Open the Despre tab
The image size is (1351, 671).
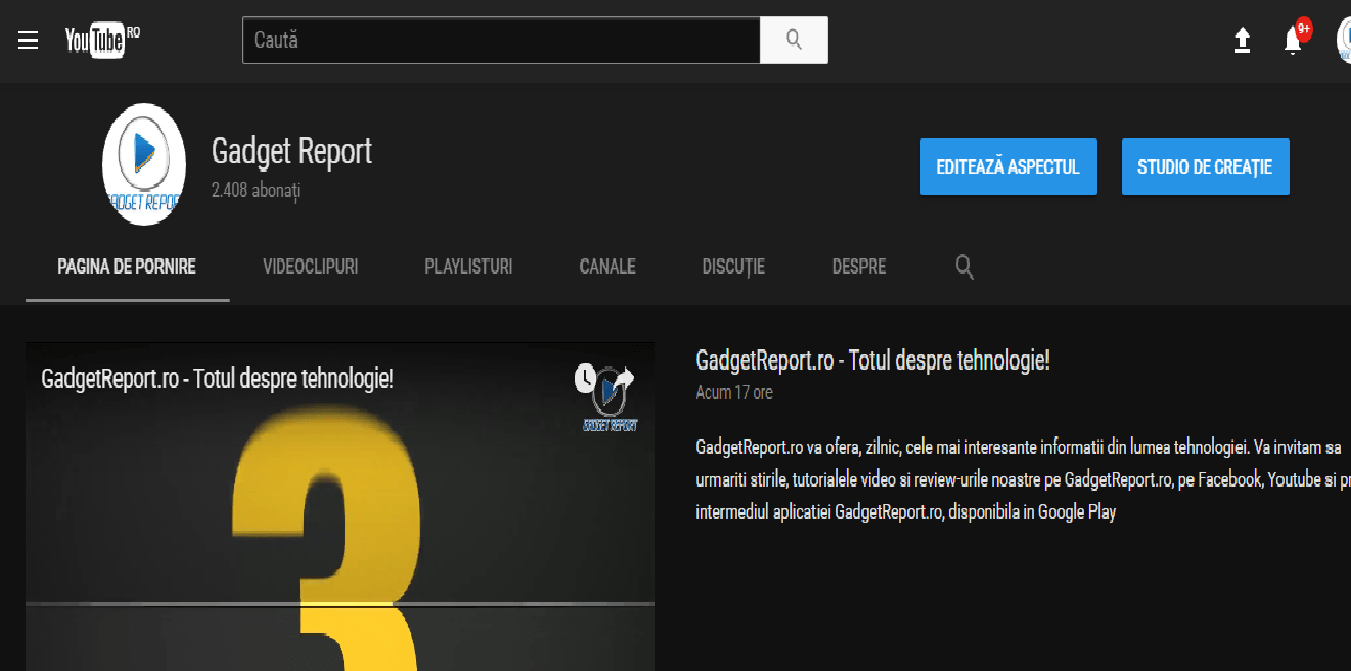point(859,267)
